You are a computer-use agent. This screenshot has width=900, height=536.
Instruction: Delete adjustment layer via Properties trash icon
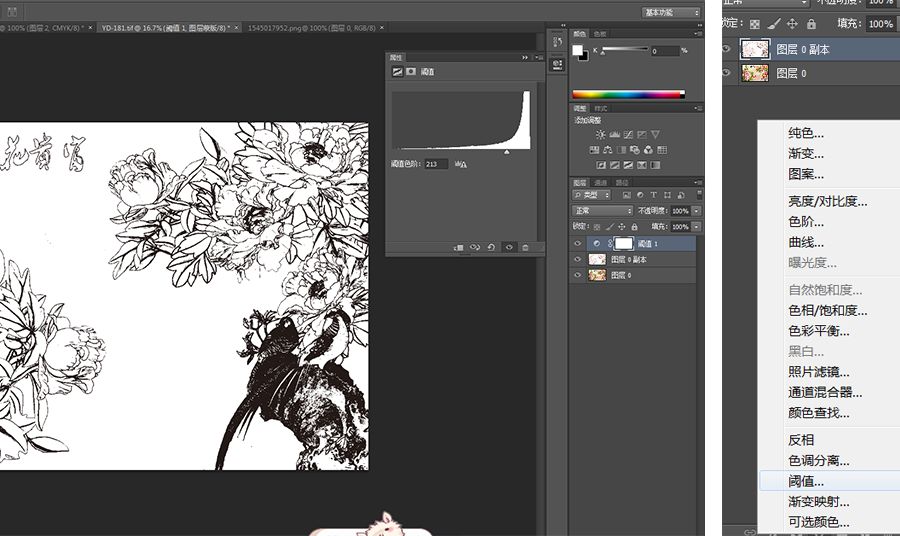[x=525, y=247]
